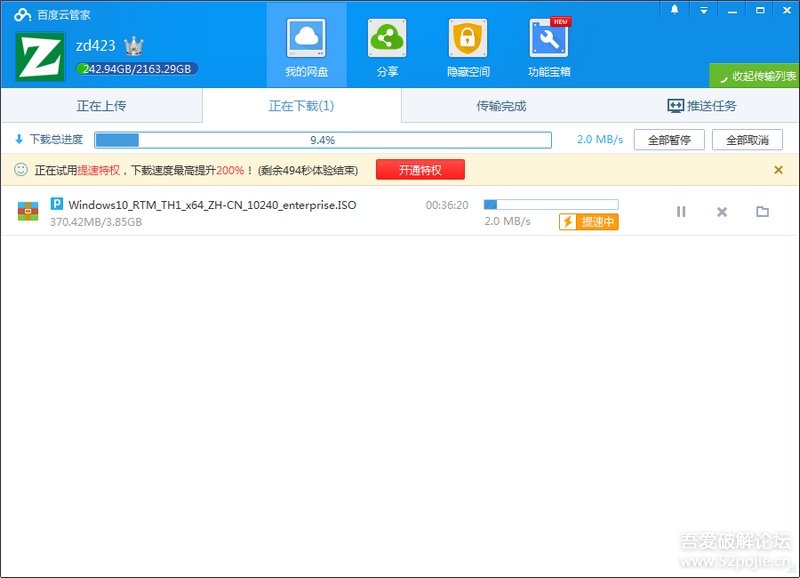Click the 全部取消 button
The image size is (800, 578).
[747, 140]
